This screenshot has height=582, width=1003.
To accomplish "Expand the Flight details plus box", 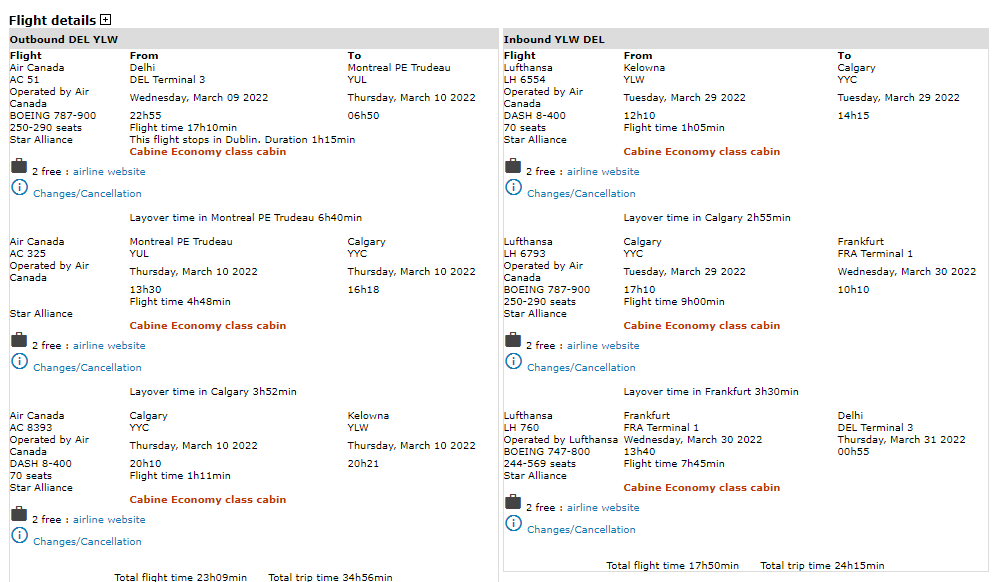I will (106, 20).
